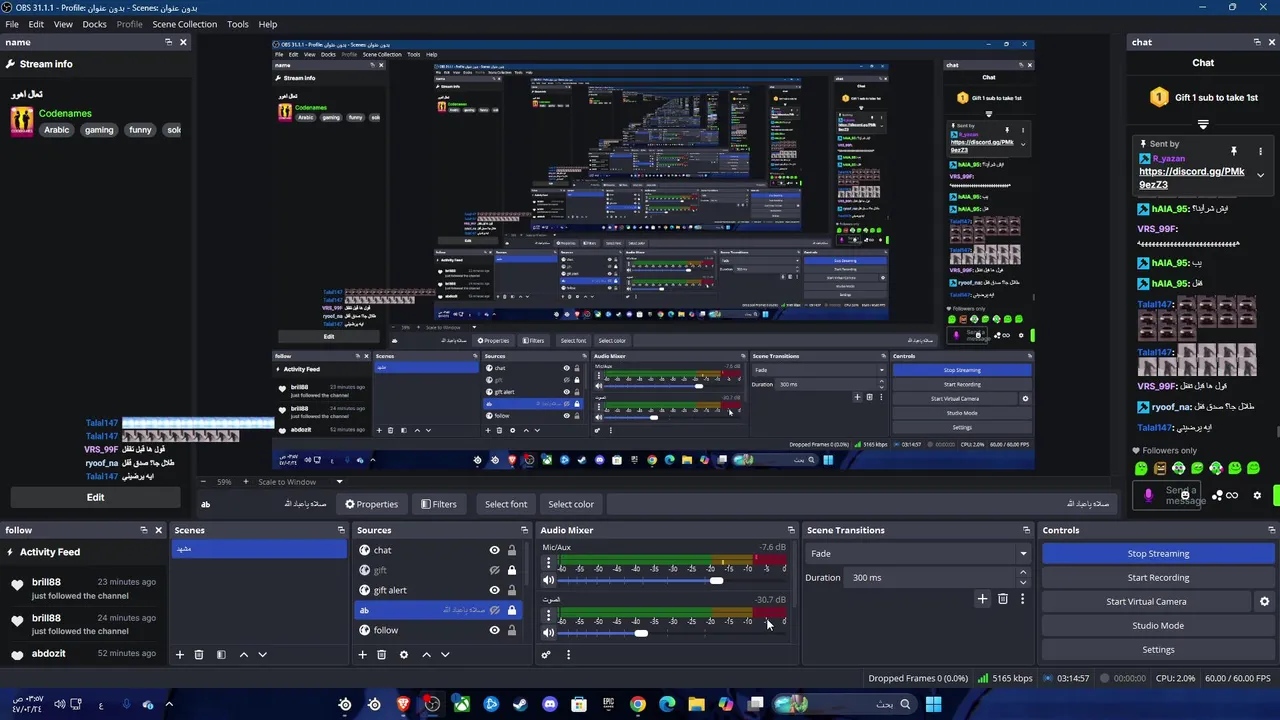Viewport: 1280px width, 720px height.
Task: Click the Select color button
Action: tap(571, 504)
